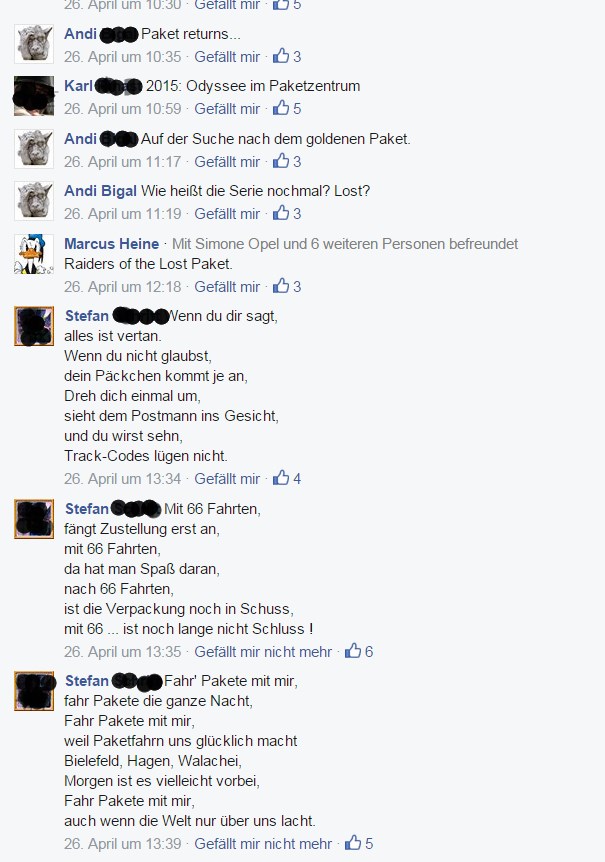
Task: Click like count icon under 2015: Odyssee comment
Action: (x=281, y=108)
